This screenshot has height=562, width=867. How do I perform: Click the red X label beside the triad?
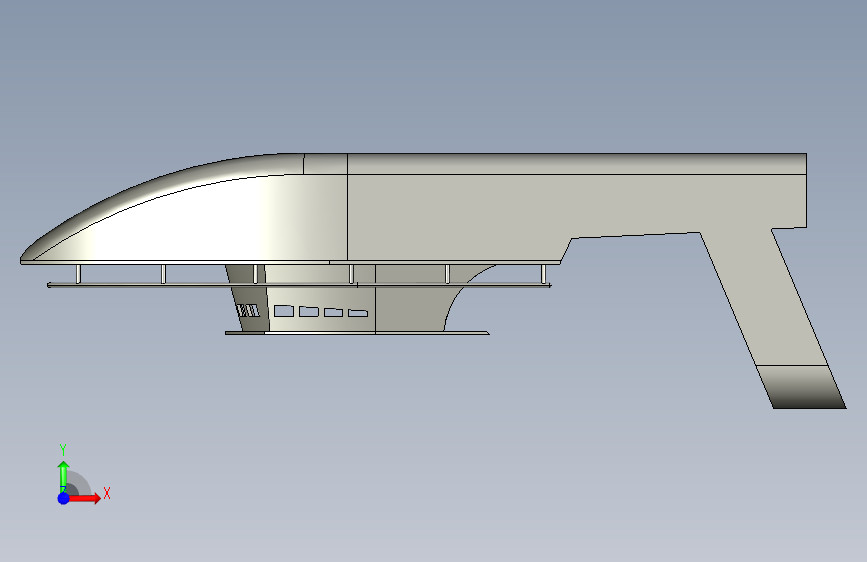107,493
